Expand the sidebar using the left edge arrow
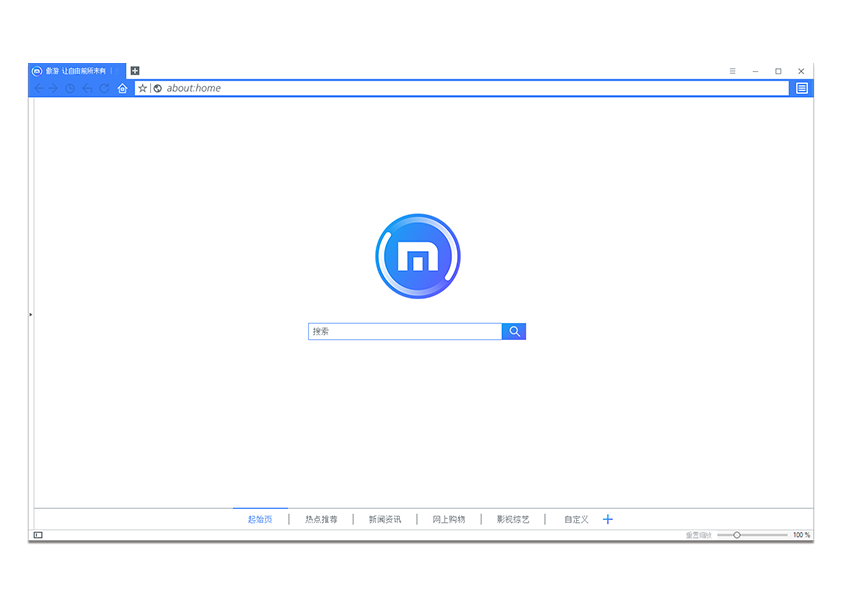 [x=31, y=314]
